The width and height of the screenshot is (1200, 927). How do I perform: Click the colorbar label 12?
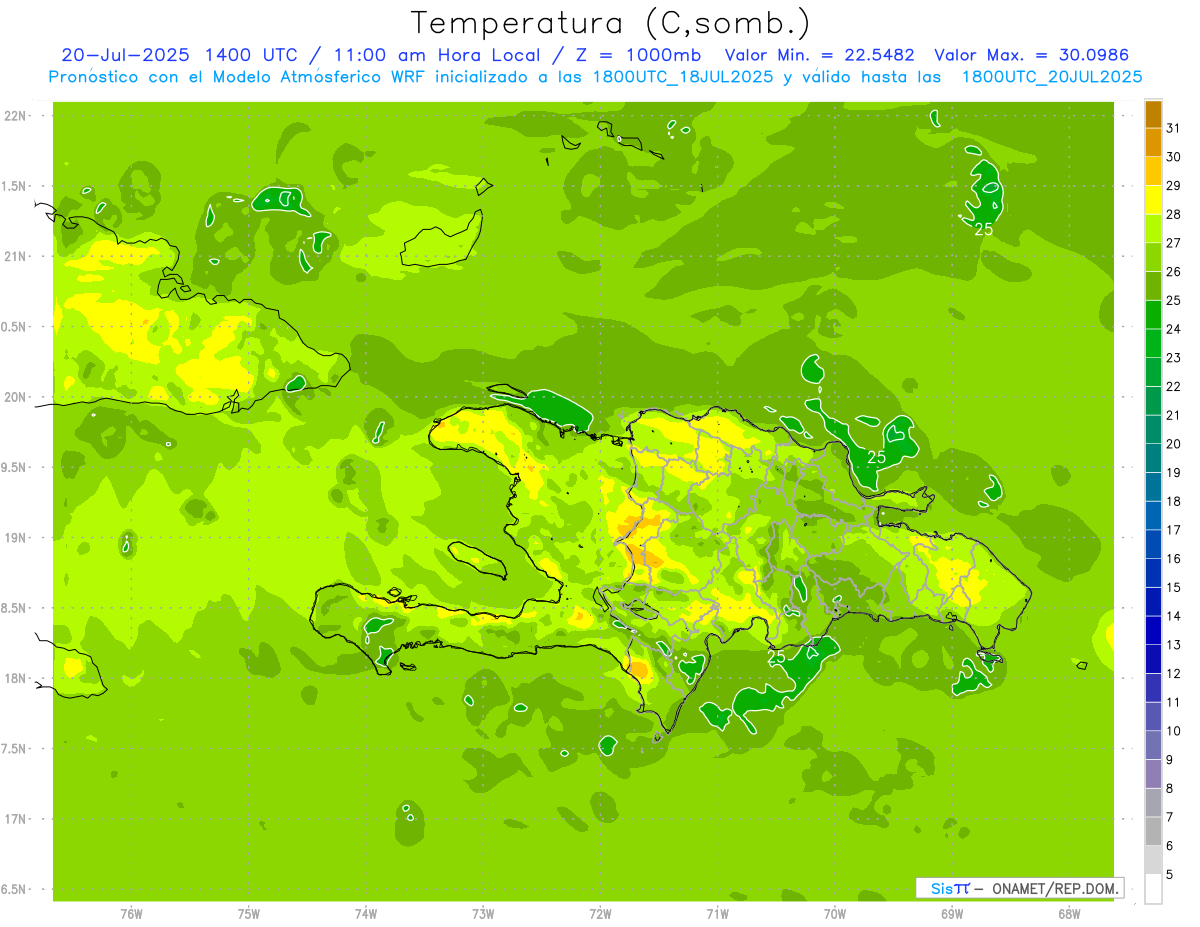coord(1174,673)
